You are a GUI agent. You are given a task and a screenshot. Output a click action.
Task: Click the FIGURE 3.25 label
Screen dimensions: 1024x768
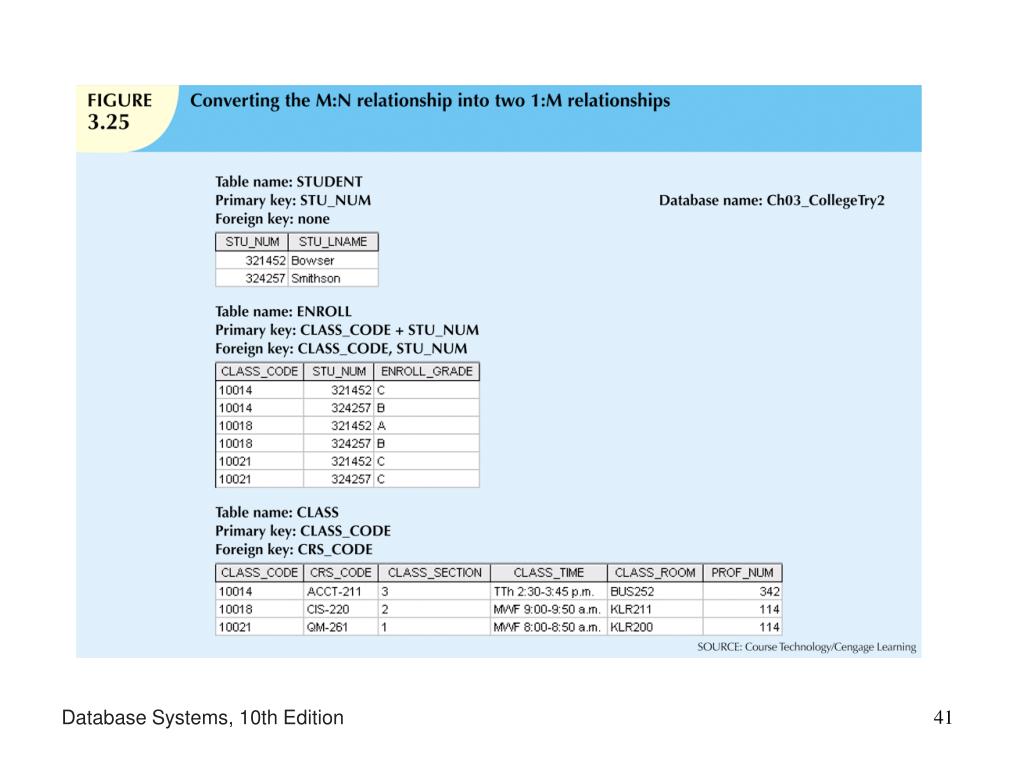120,112
